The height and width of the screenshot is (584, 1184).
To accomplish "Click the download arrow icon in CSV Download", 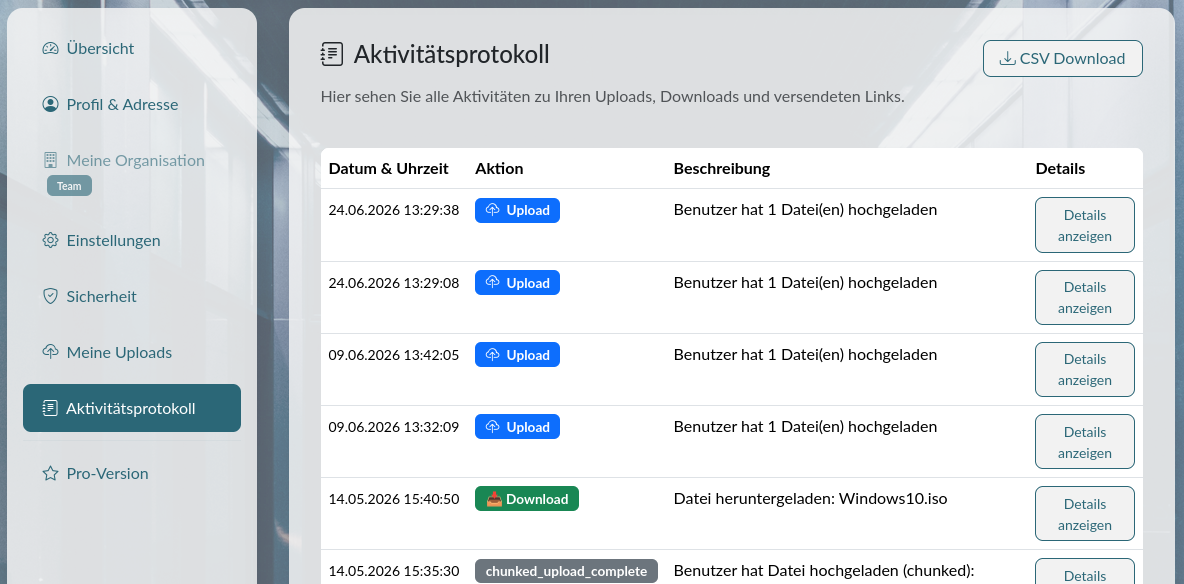I will [x=1007, y=59].
